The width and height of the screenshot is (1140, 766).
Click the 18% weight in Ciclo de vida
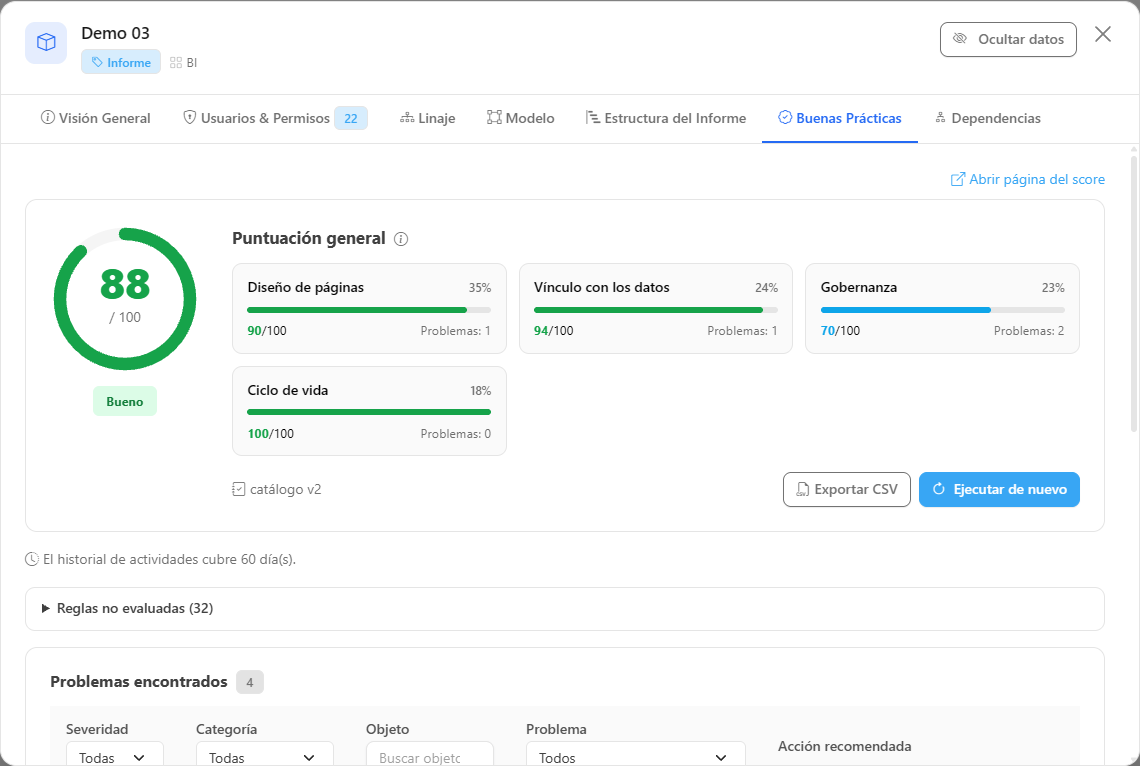[481, 391]
